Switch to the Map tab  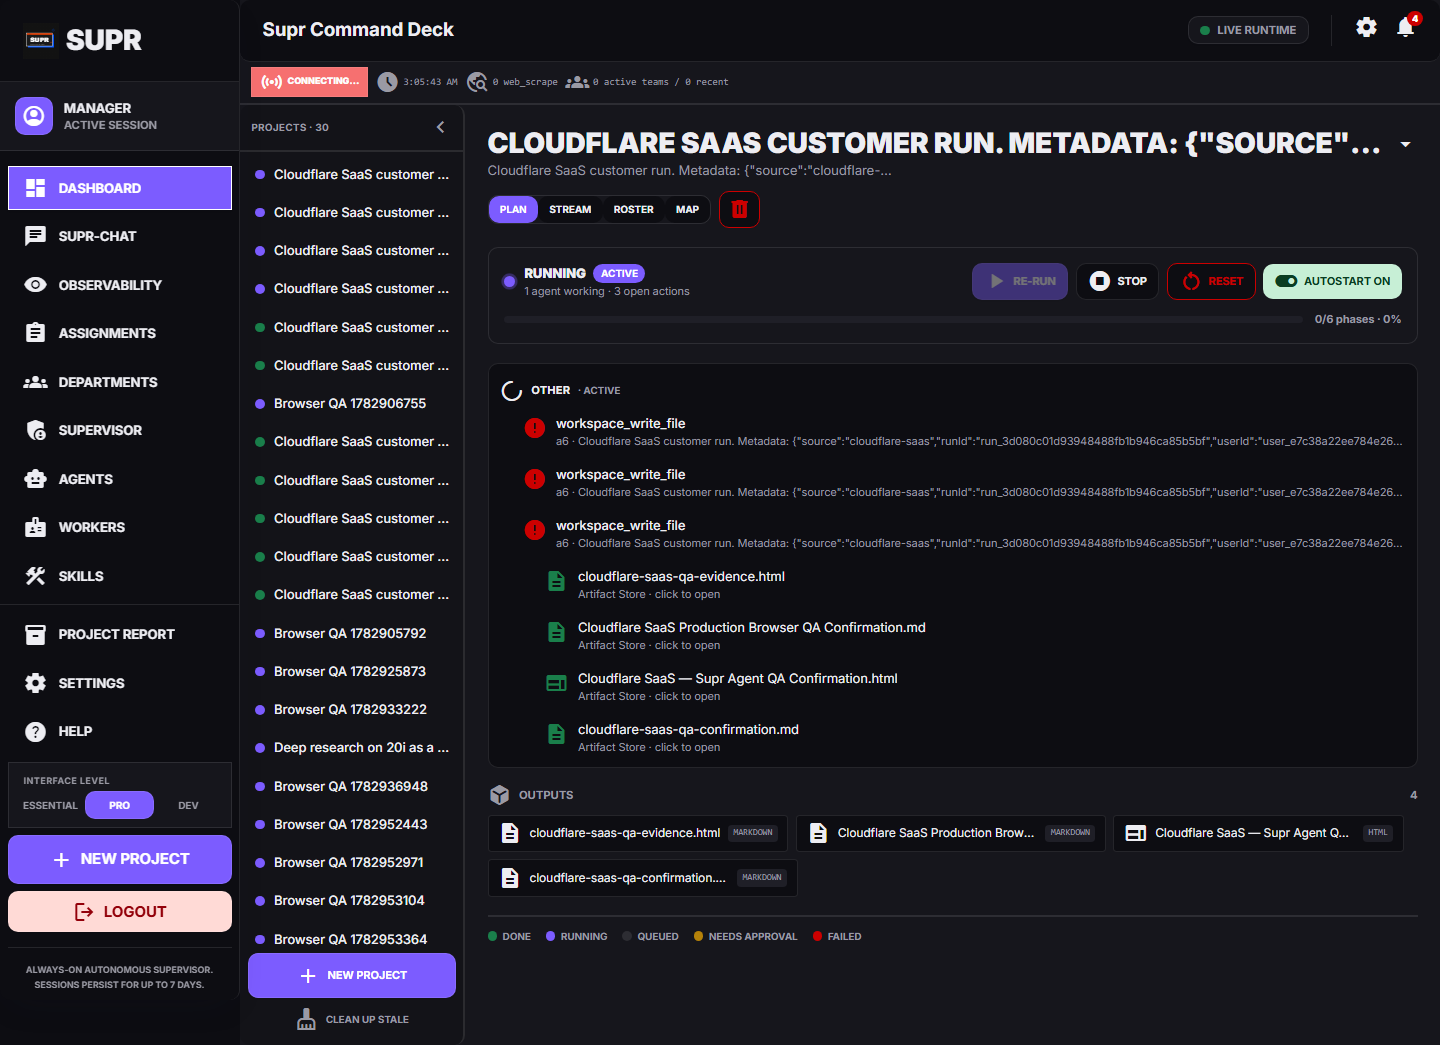(x=687, y=209)
